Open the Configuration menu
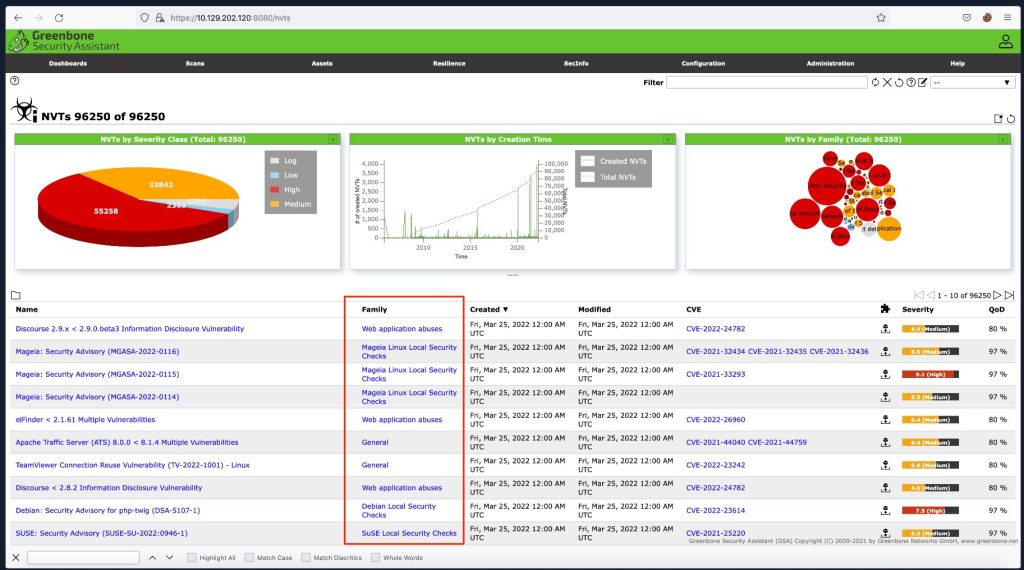This screenshot has height=570, width=1024. (703, 63)
